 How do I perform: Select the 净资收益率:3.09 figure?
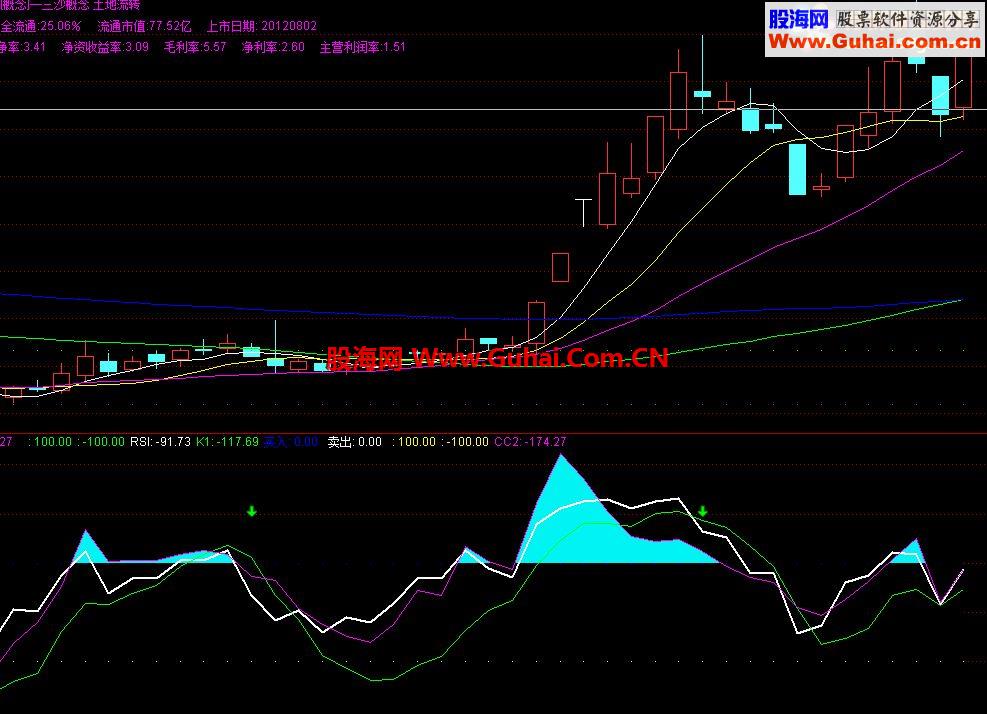[x=105, y=47]
